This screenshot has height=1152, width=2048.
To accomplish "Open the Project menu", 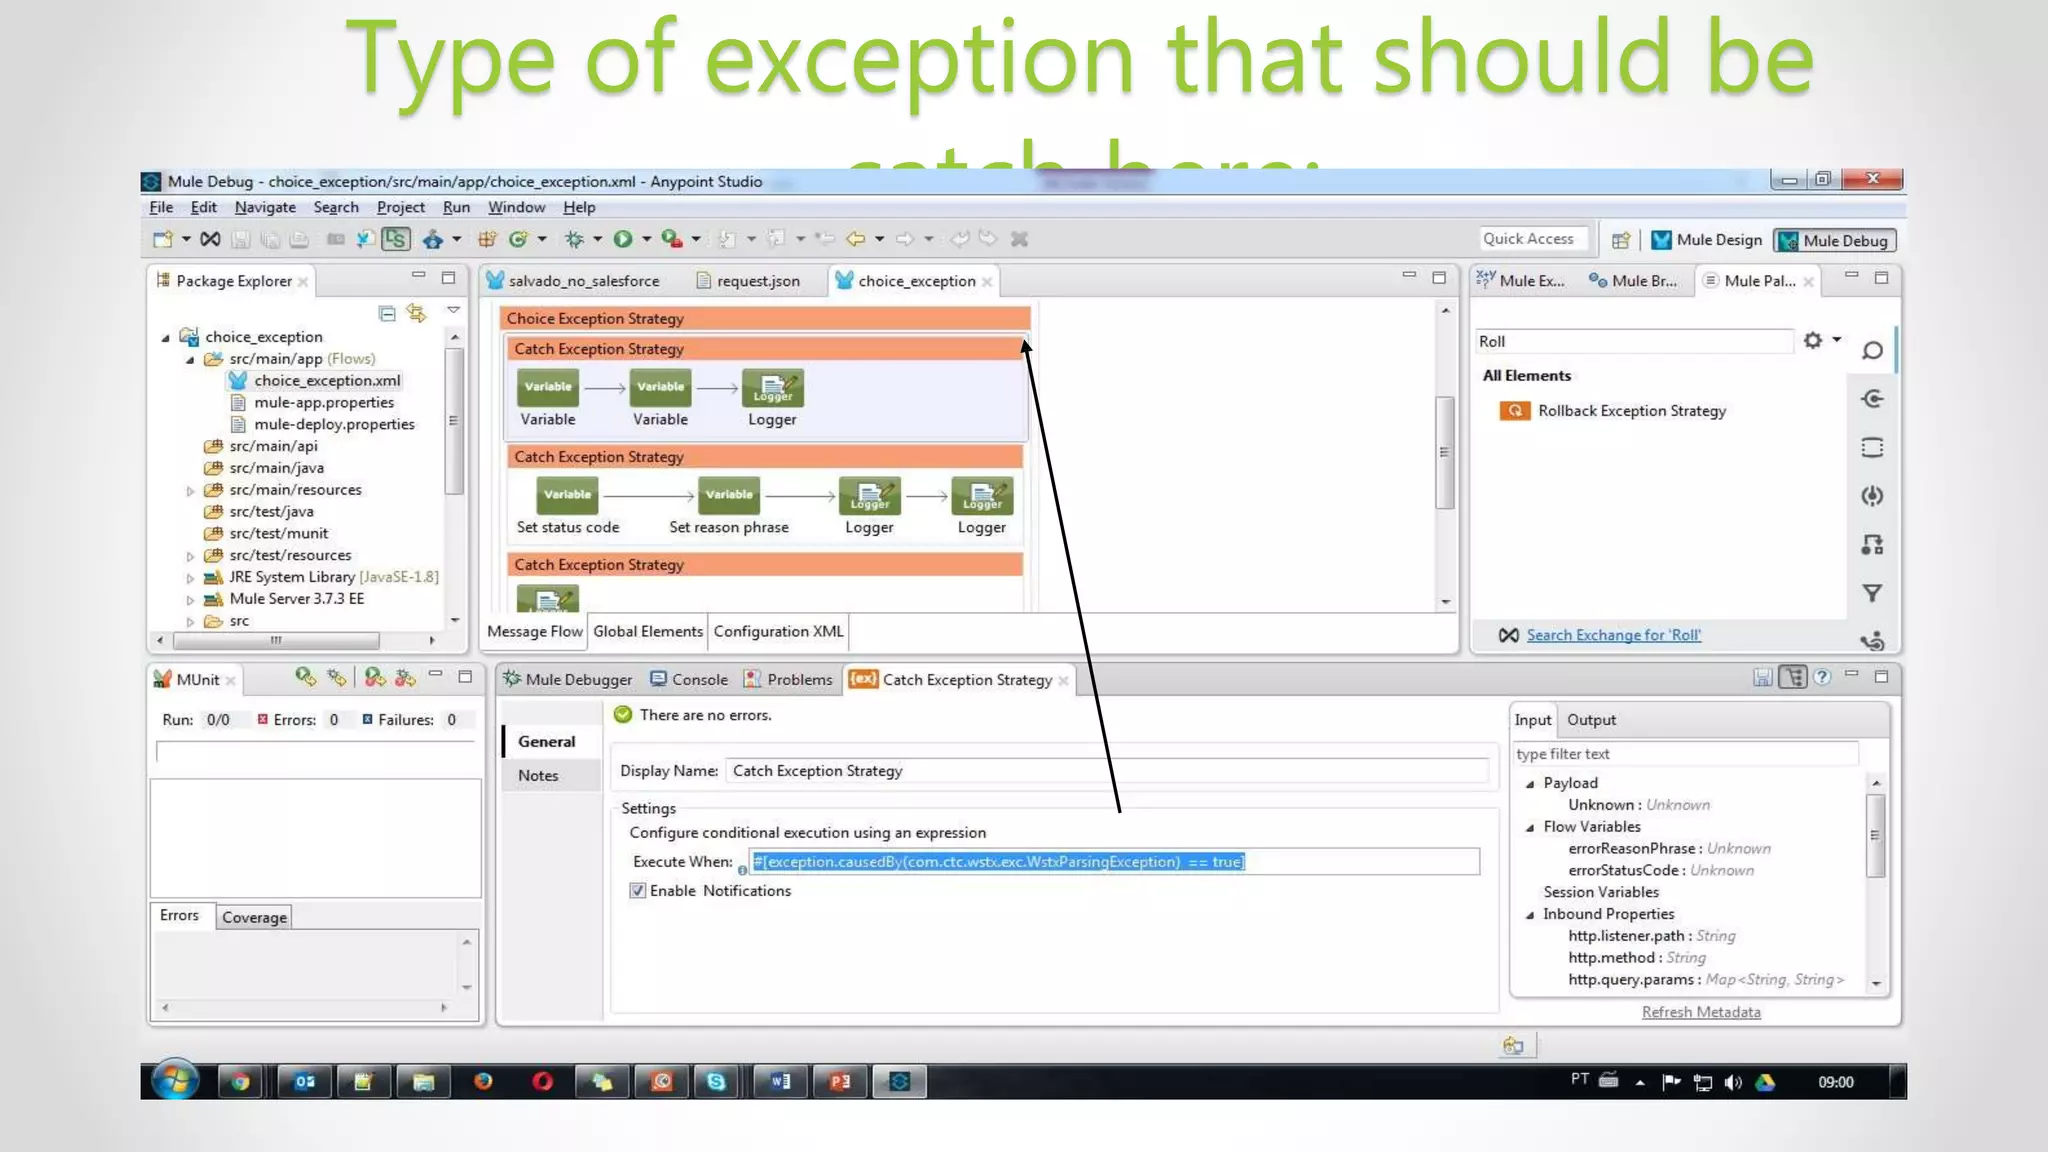I will coord(400,207).
